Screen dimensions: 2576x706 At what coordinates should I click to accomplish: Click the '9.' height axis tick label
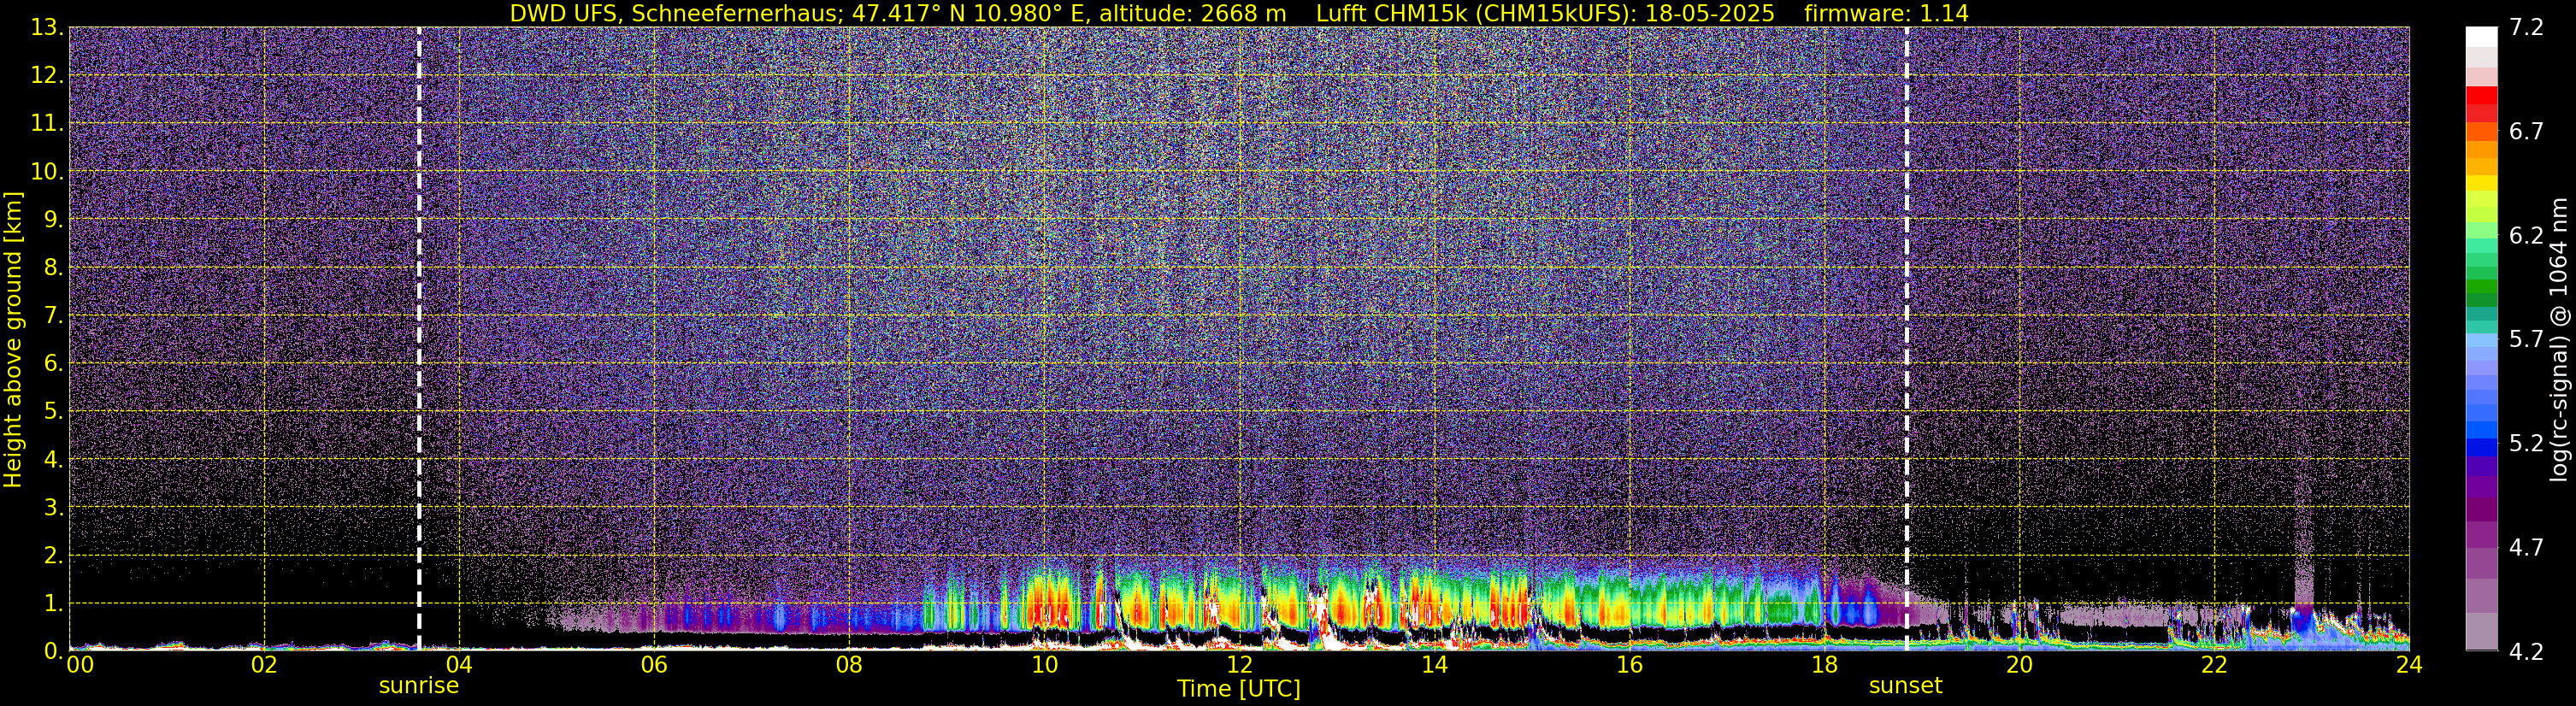52,219
